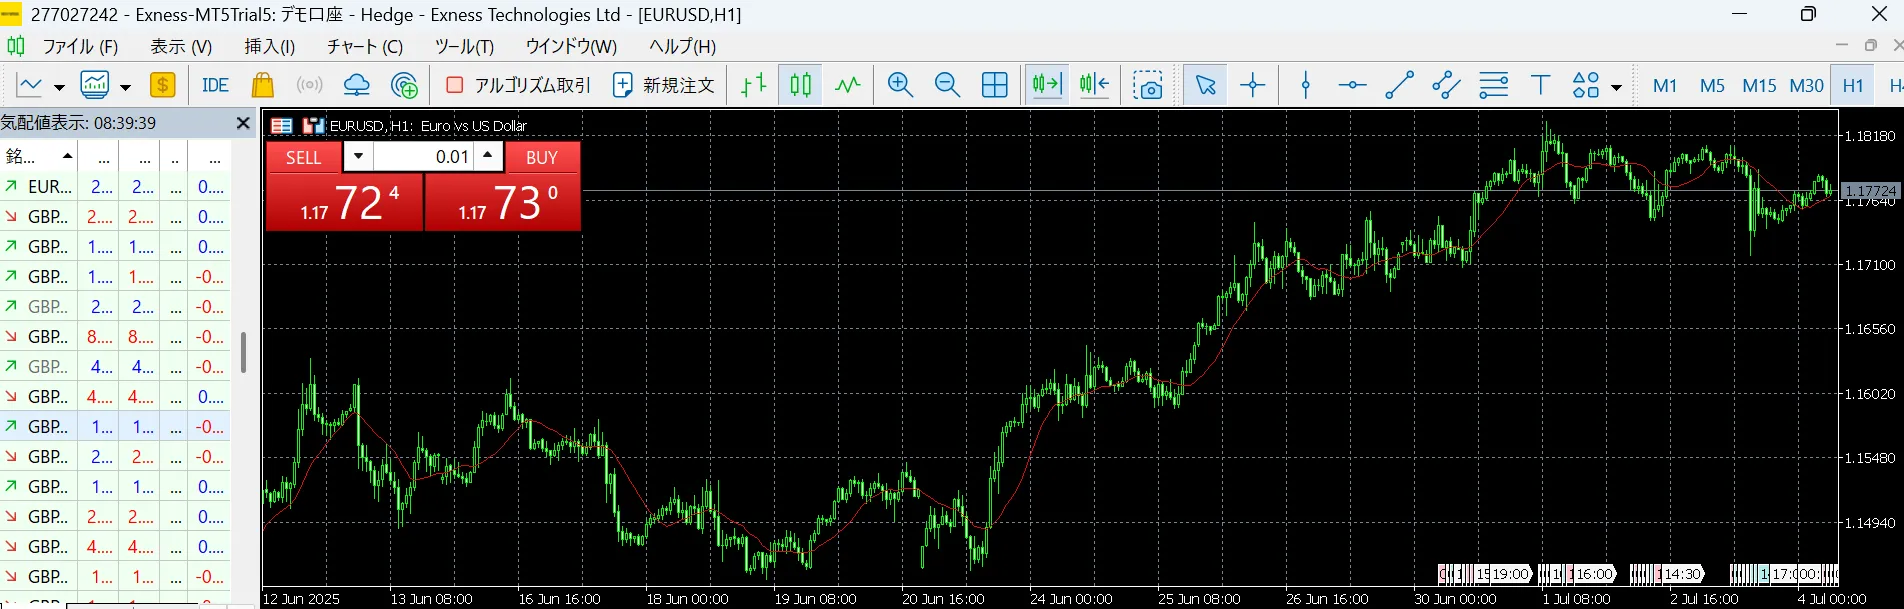Select the horizontal line drawing tool
The image size is (1904, 609).
tap(1352, 85)
